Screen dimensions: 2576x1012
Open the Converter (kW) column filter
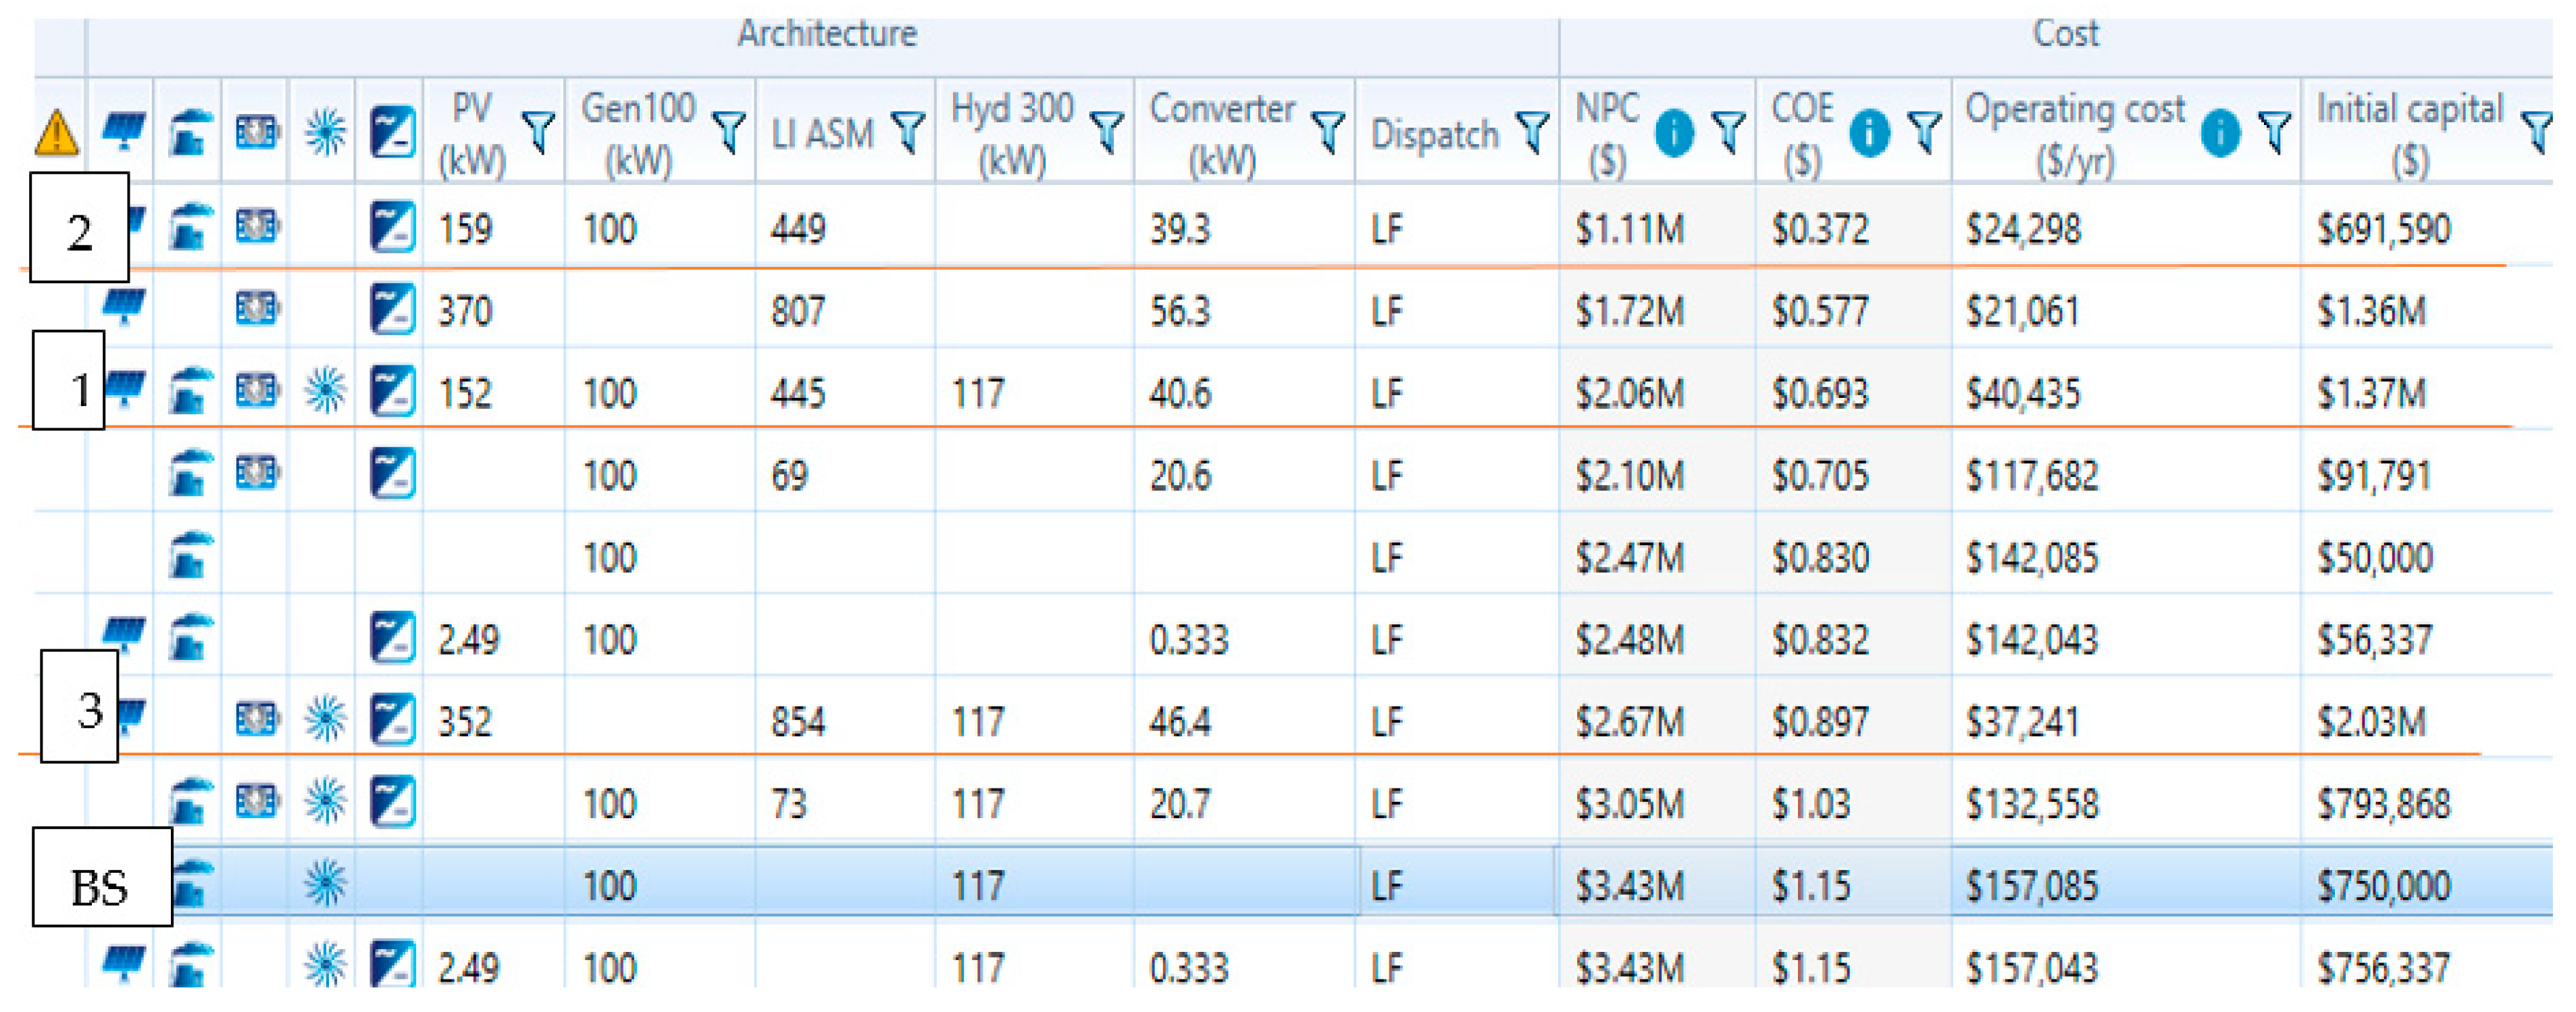coord(1328,131)
